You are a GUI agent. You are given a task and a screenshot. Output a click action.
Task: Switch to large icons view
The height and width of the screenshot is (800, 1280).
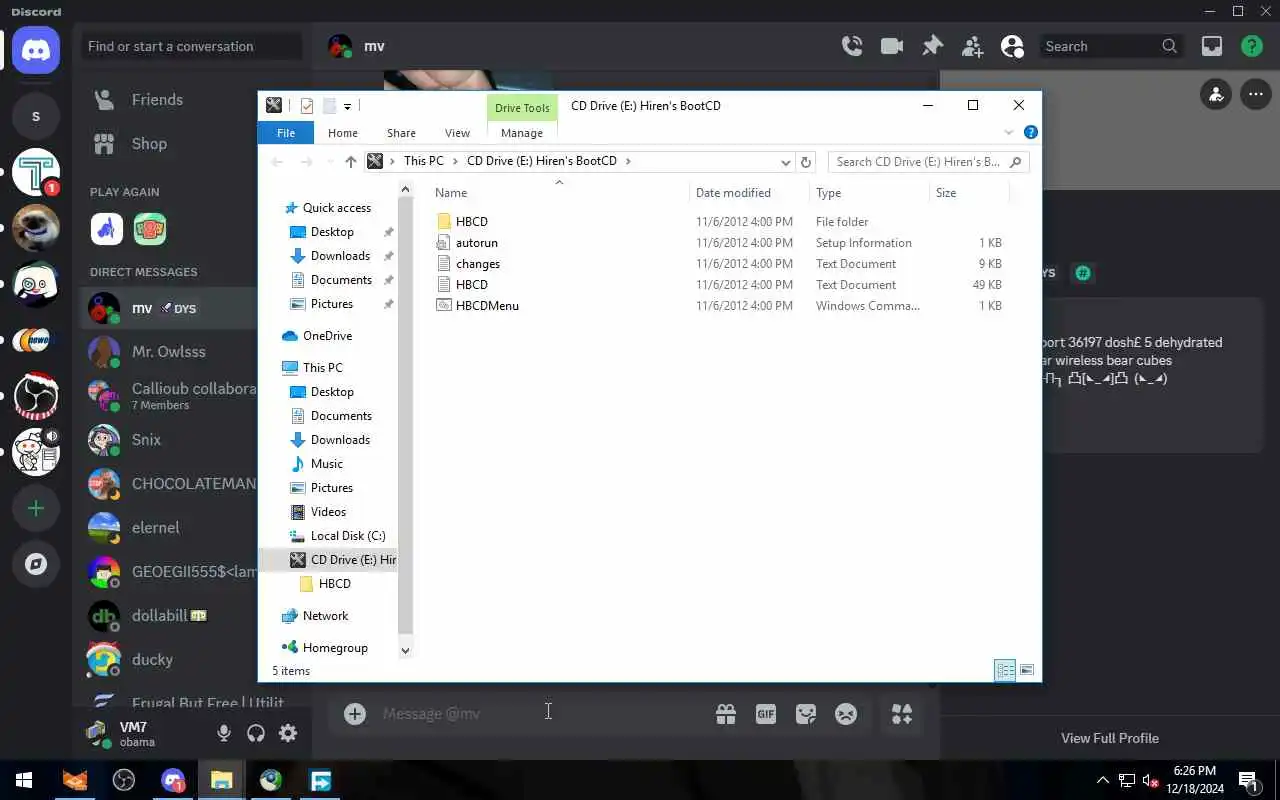tap(1026, 670)
